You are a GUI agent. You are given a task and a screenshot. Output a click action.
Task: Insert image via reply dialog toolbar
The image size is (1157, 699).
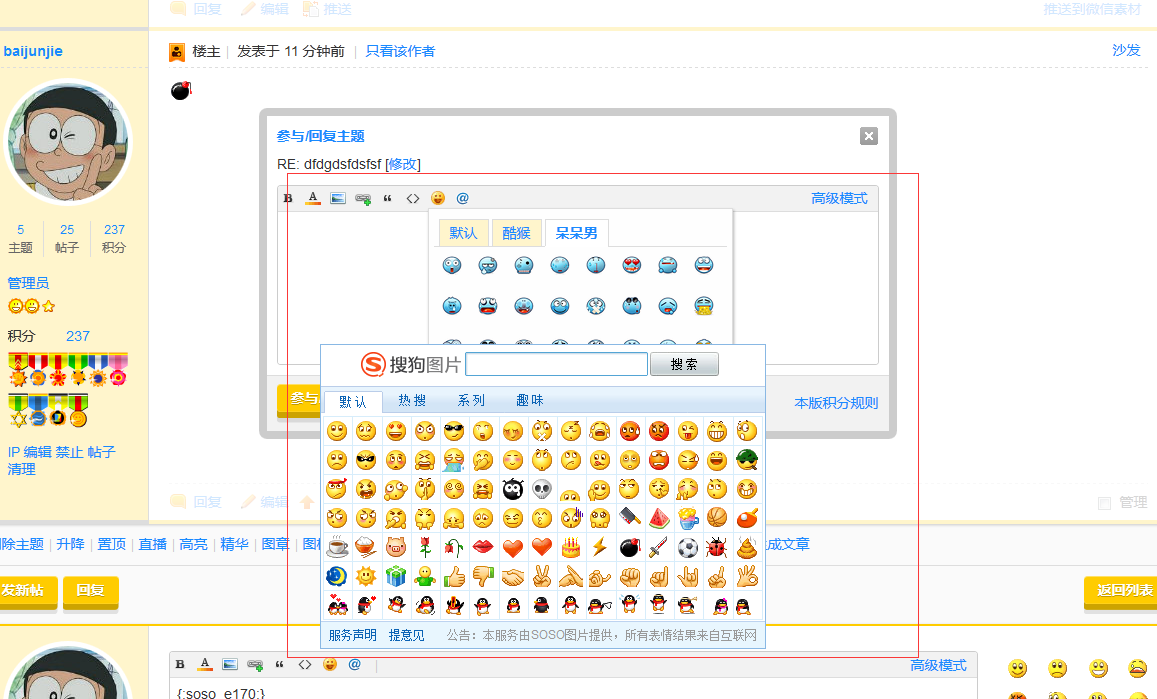click(338, 199)
